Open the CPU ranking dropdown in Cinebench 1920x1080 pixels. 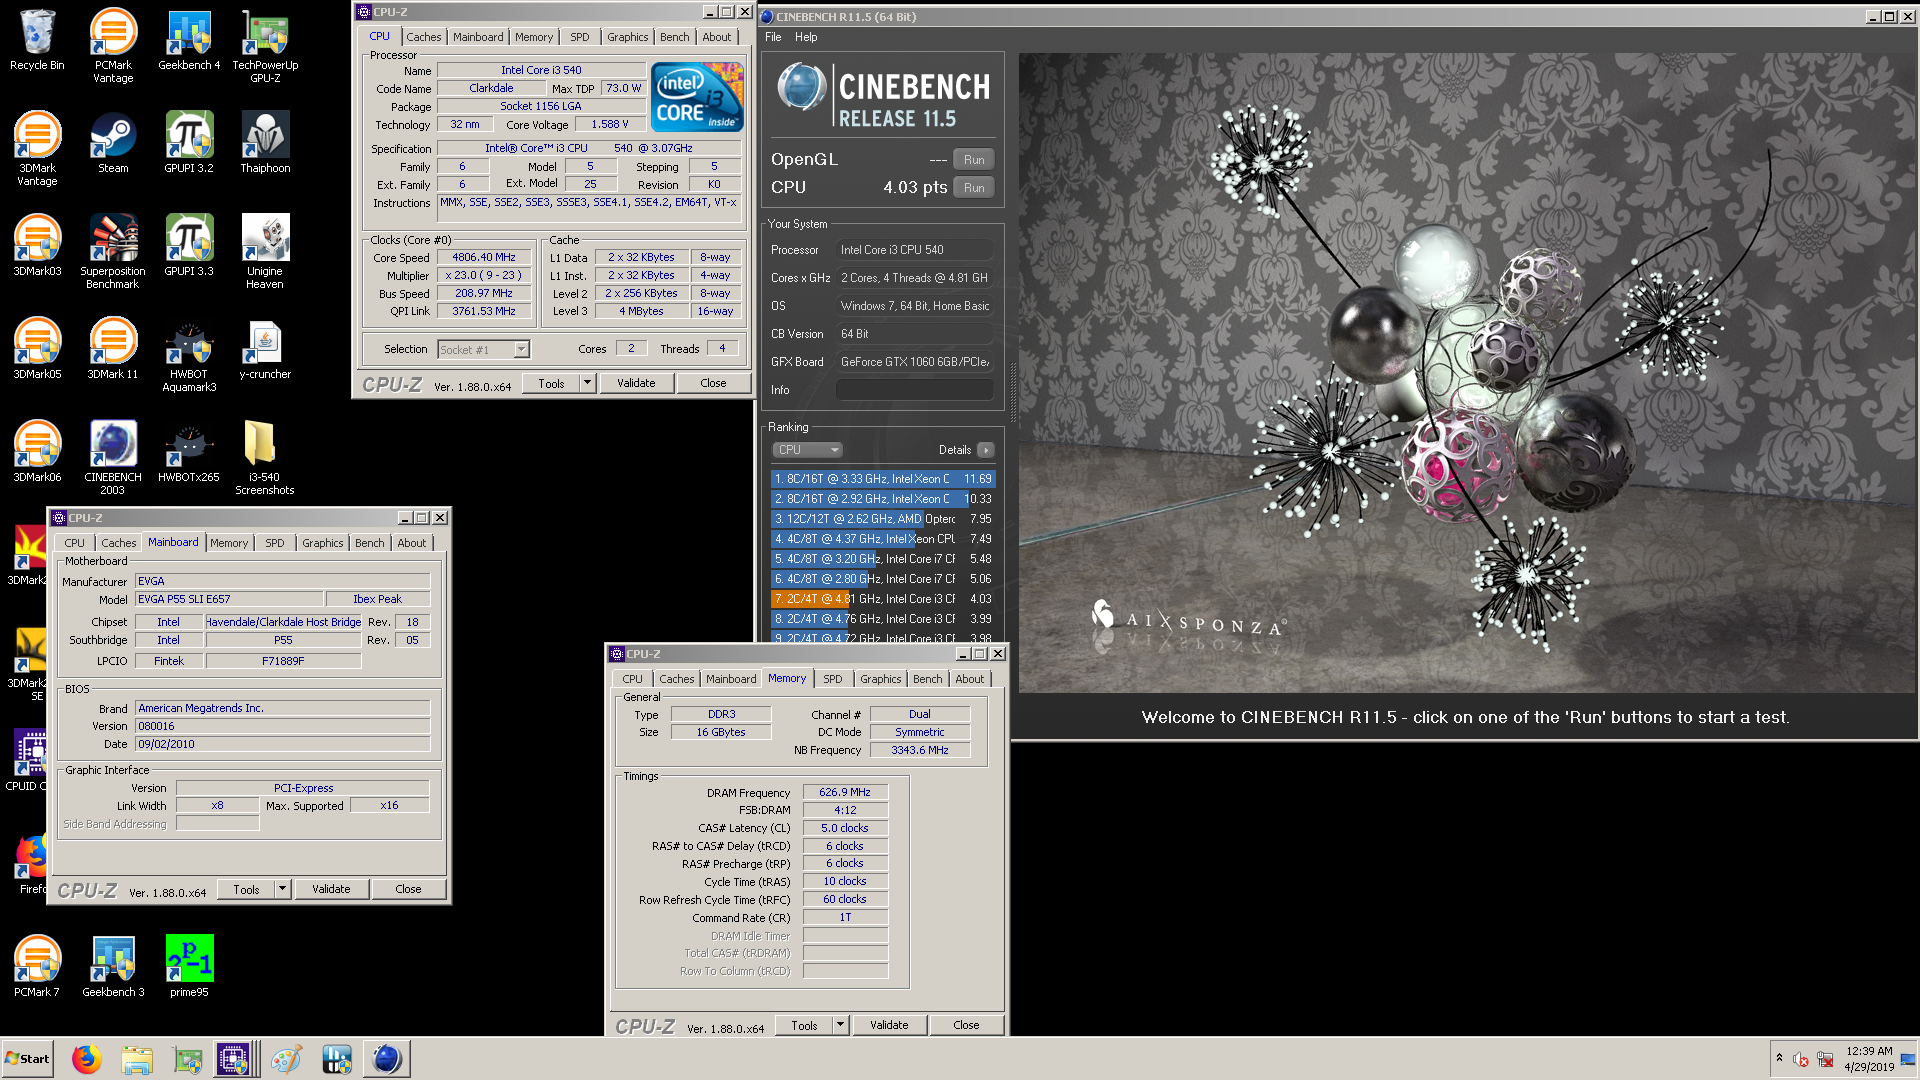pos(808,450)
